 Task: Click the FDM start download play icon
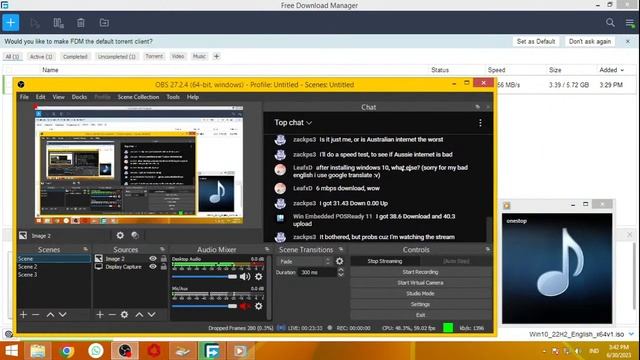[x=35, y=23]
